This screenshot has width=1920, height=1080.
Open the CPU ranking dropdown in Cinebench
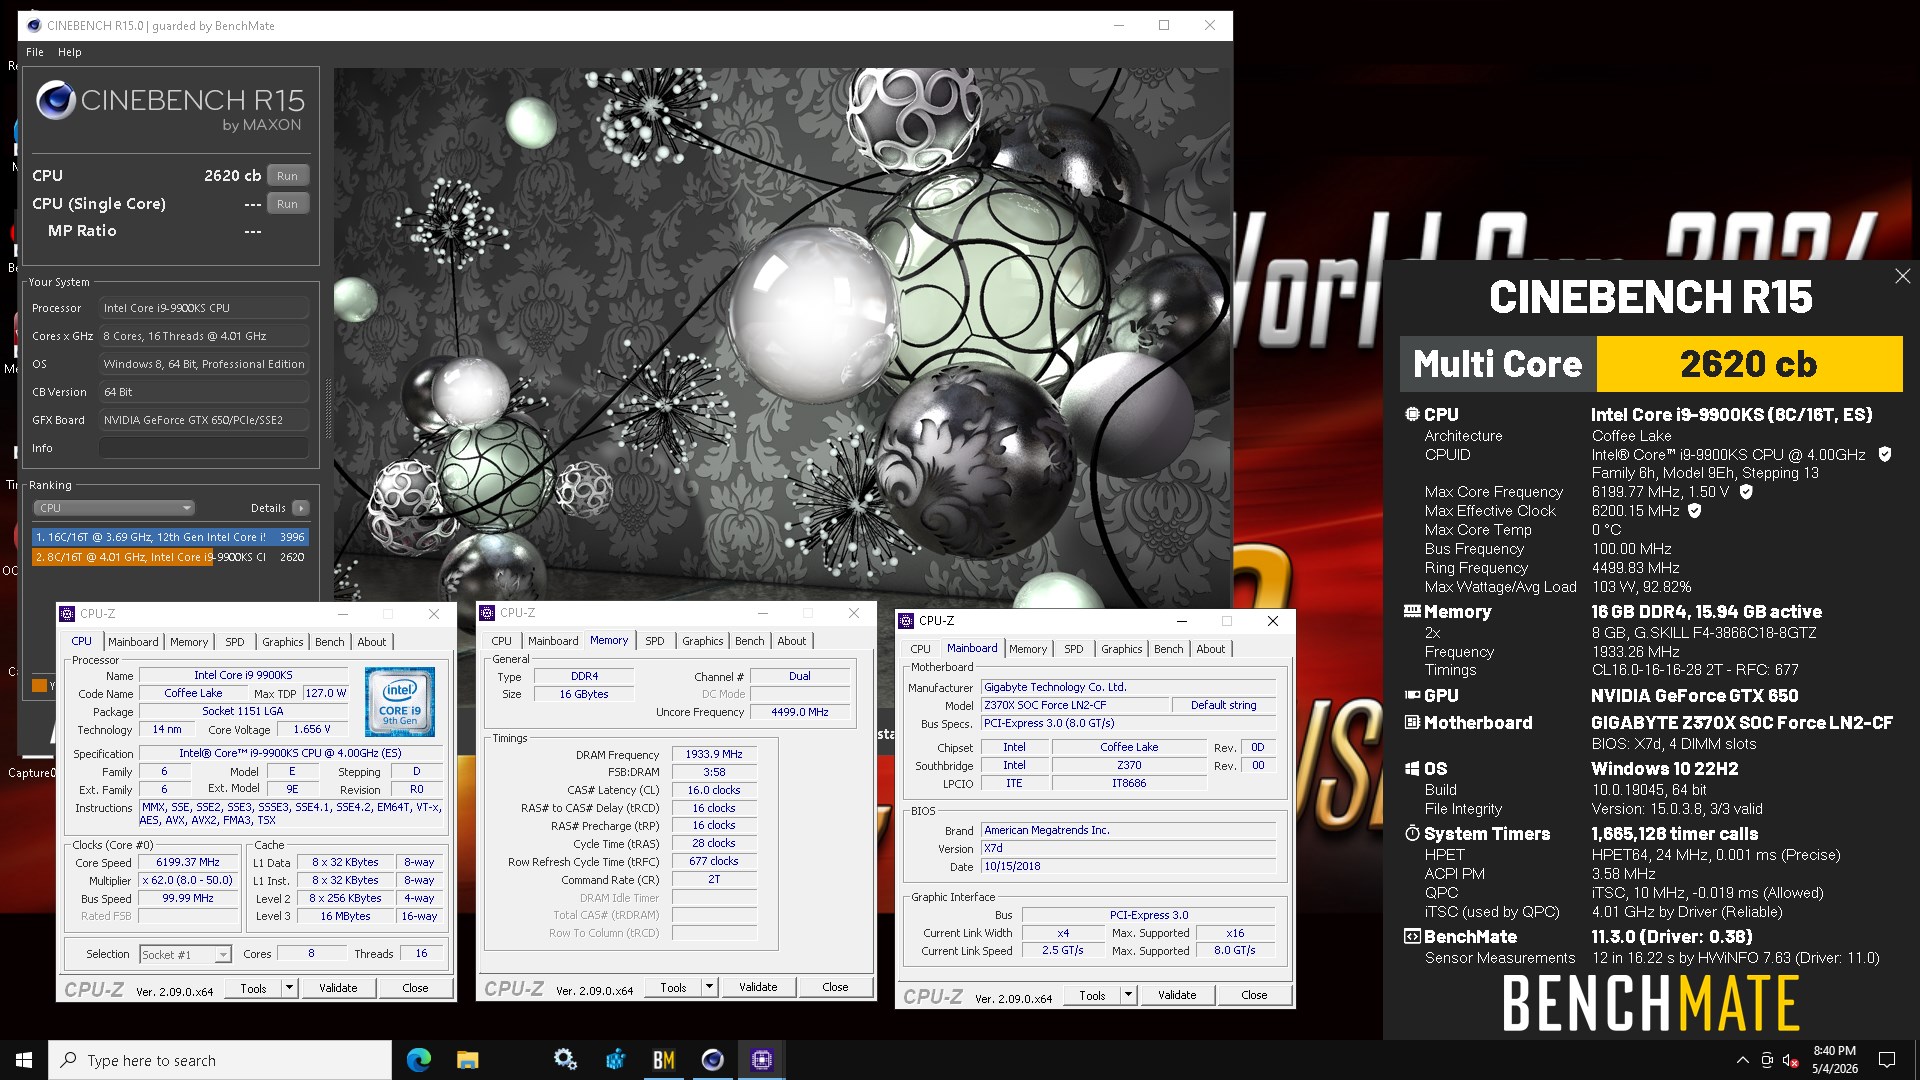114,508
